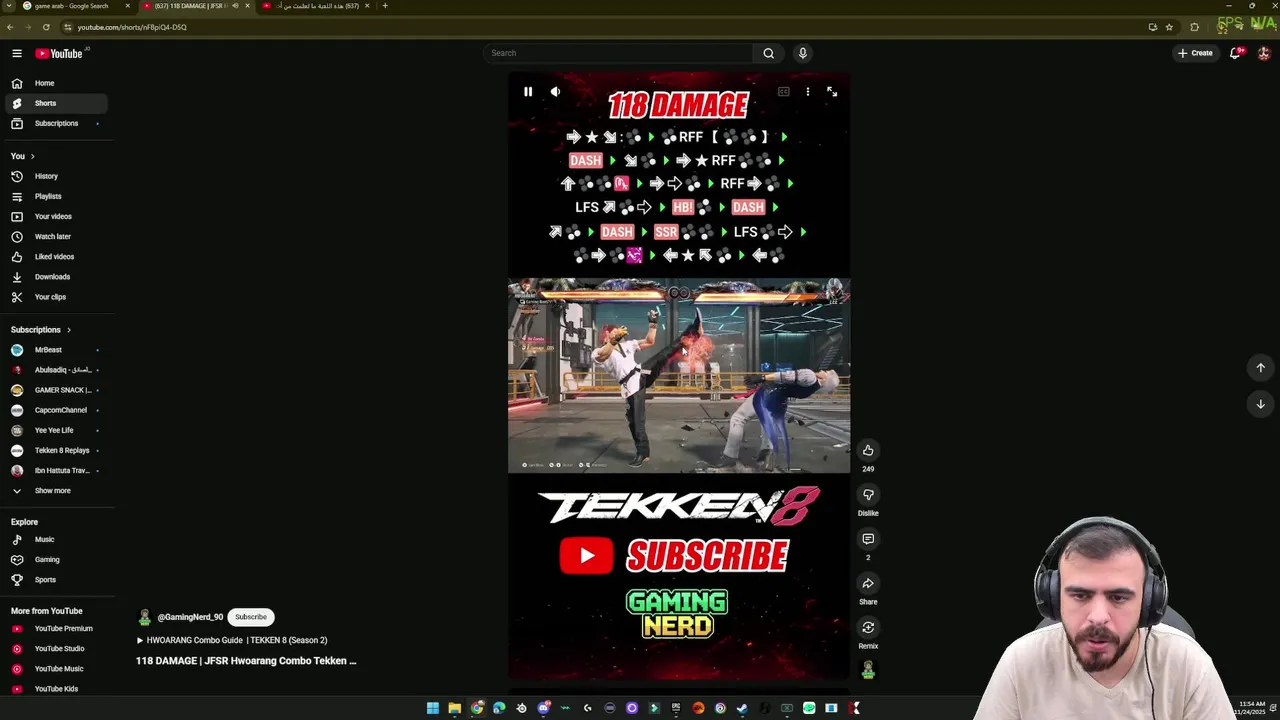The image size is (1280, 720).
Task: Open the @GamingNerd_90 channel name
Action: pyautogui.click(x=190, y=617)
